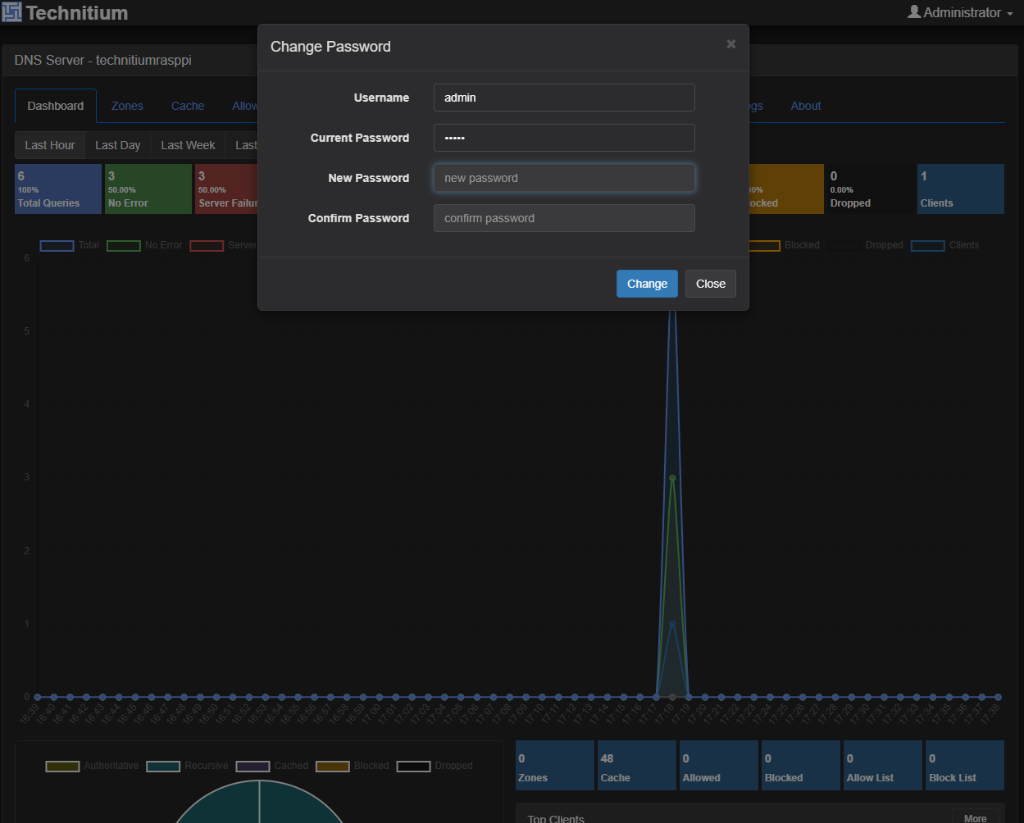Screen dimensions: 1024x823
Task: Switch to the Zones tab
Action: [x=127, y=106]
